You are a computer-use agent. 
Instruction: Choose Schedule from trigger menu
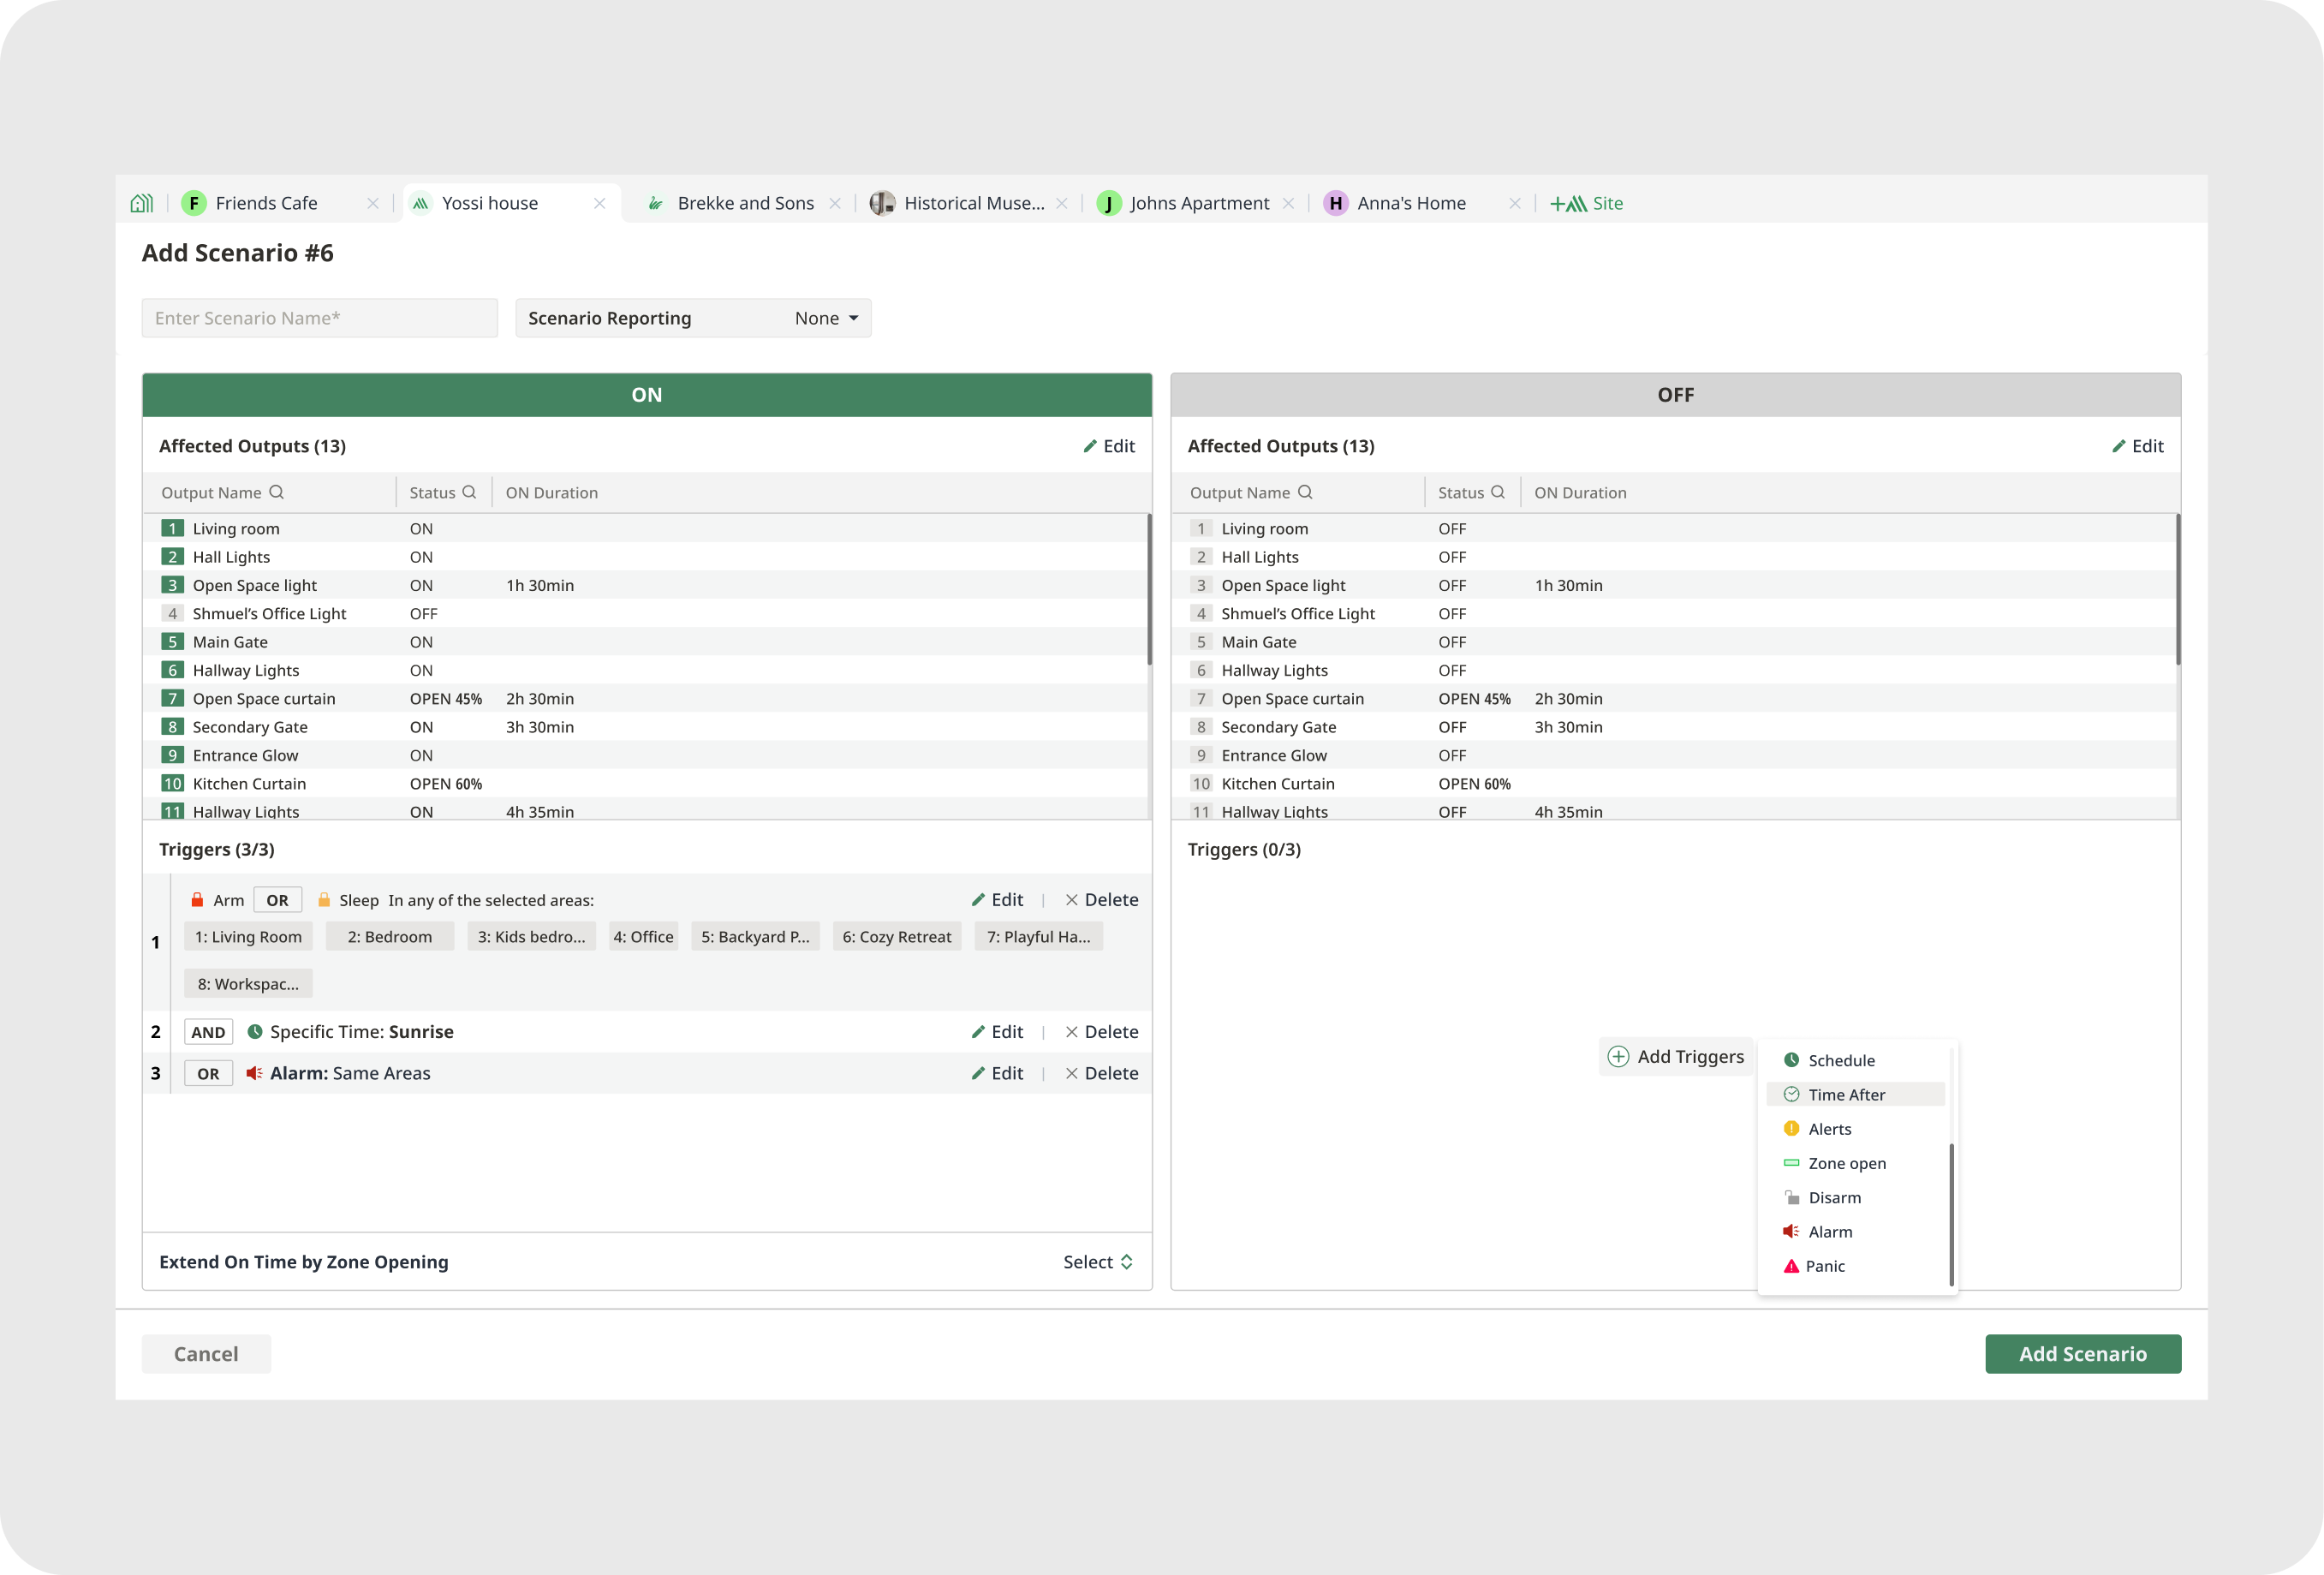[1854, 1060]
